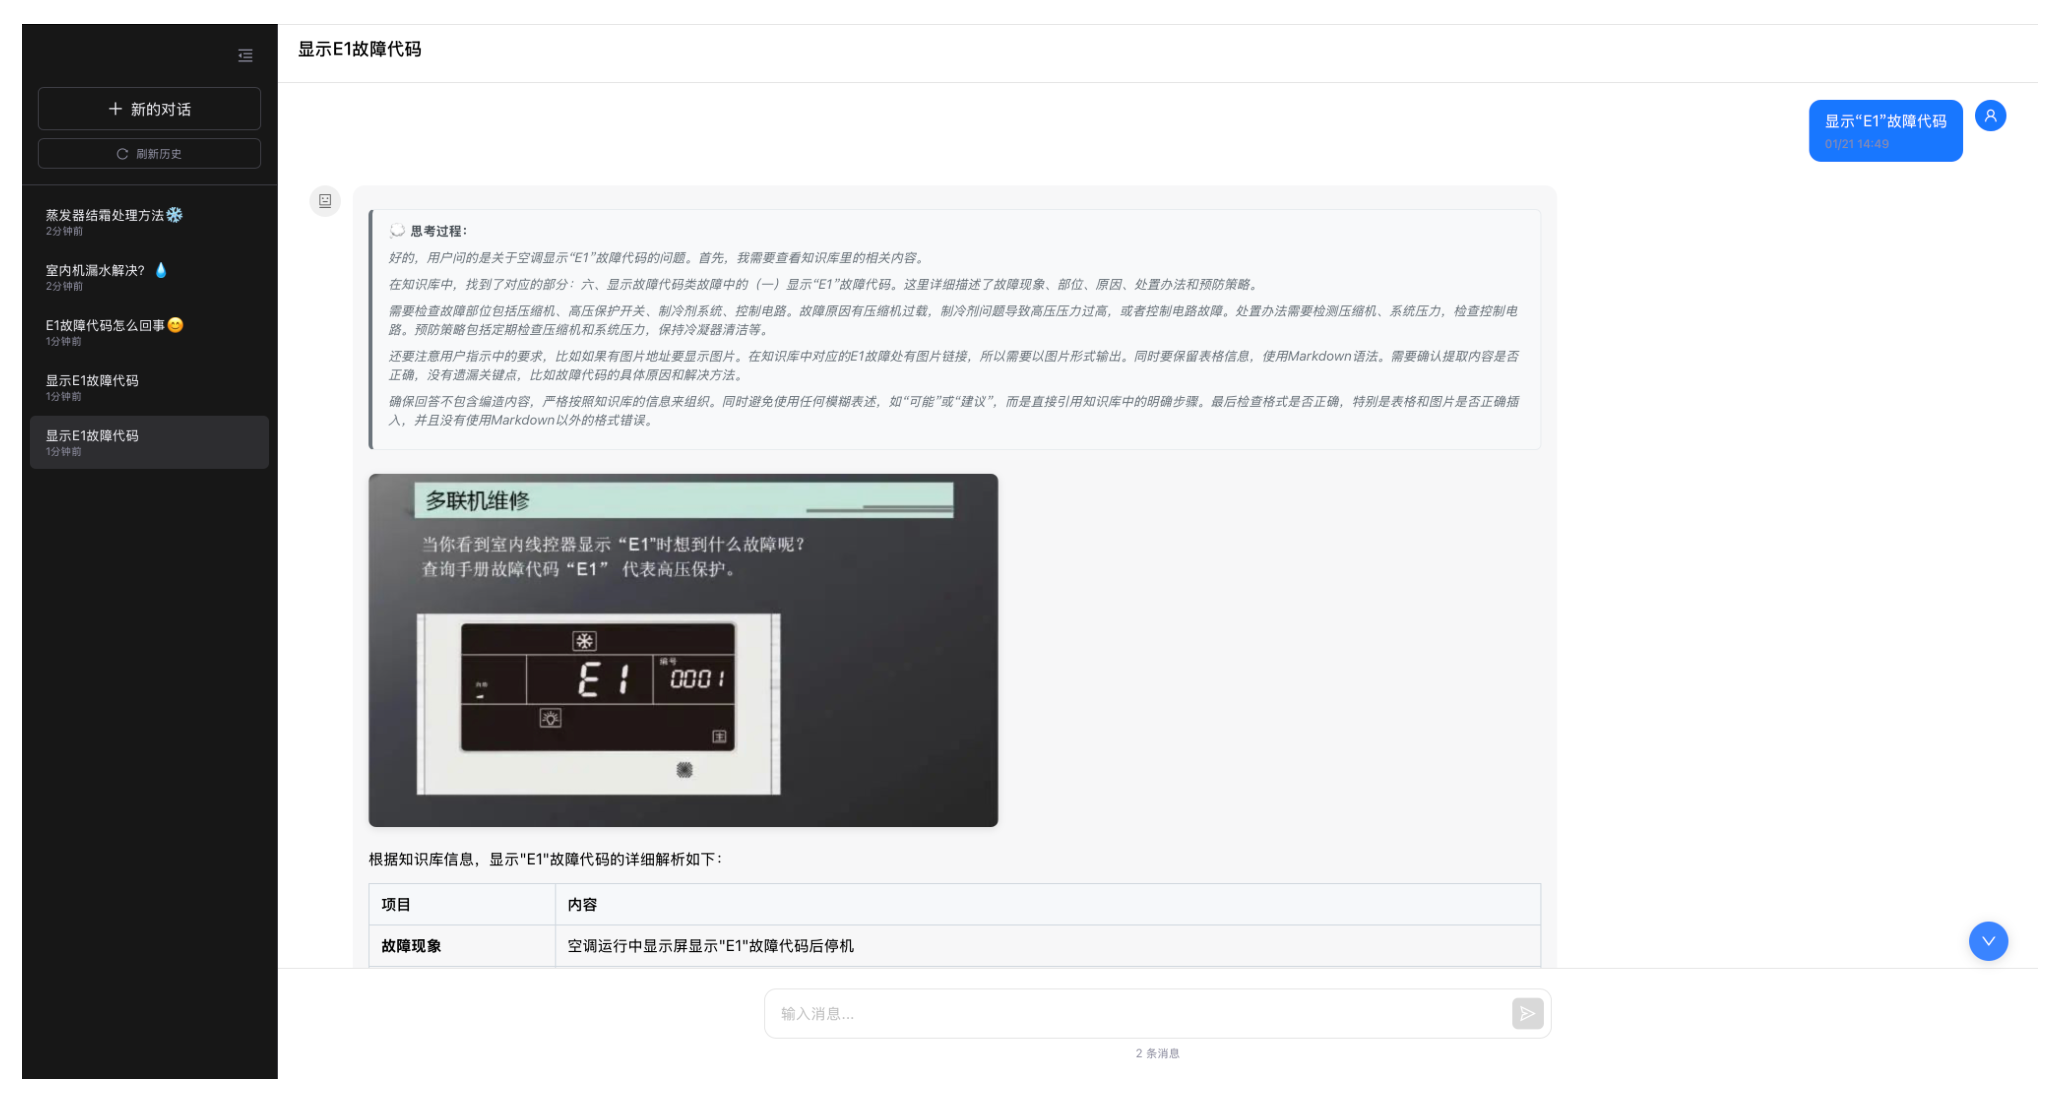Open the 多联机维修 E1 fault image

pyautogui.click(x=683, y=650)
